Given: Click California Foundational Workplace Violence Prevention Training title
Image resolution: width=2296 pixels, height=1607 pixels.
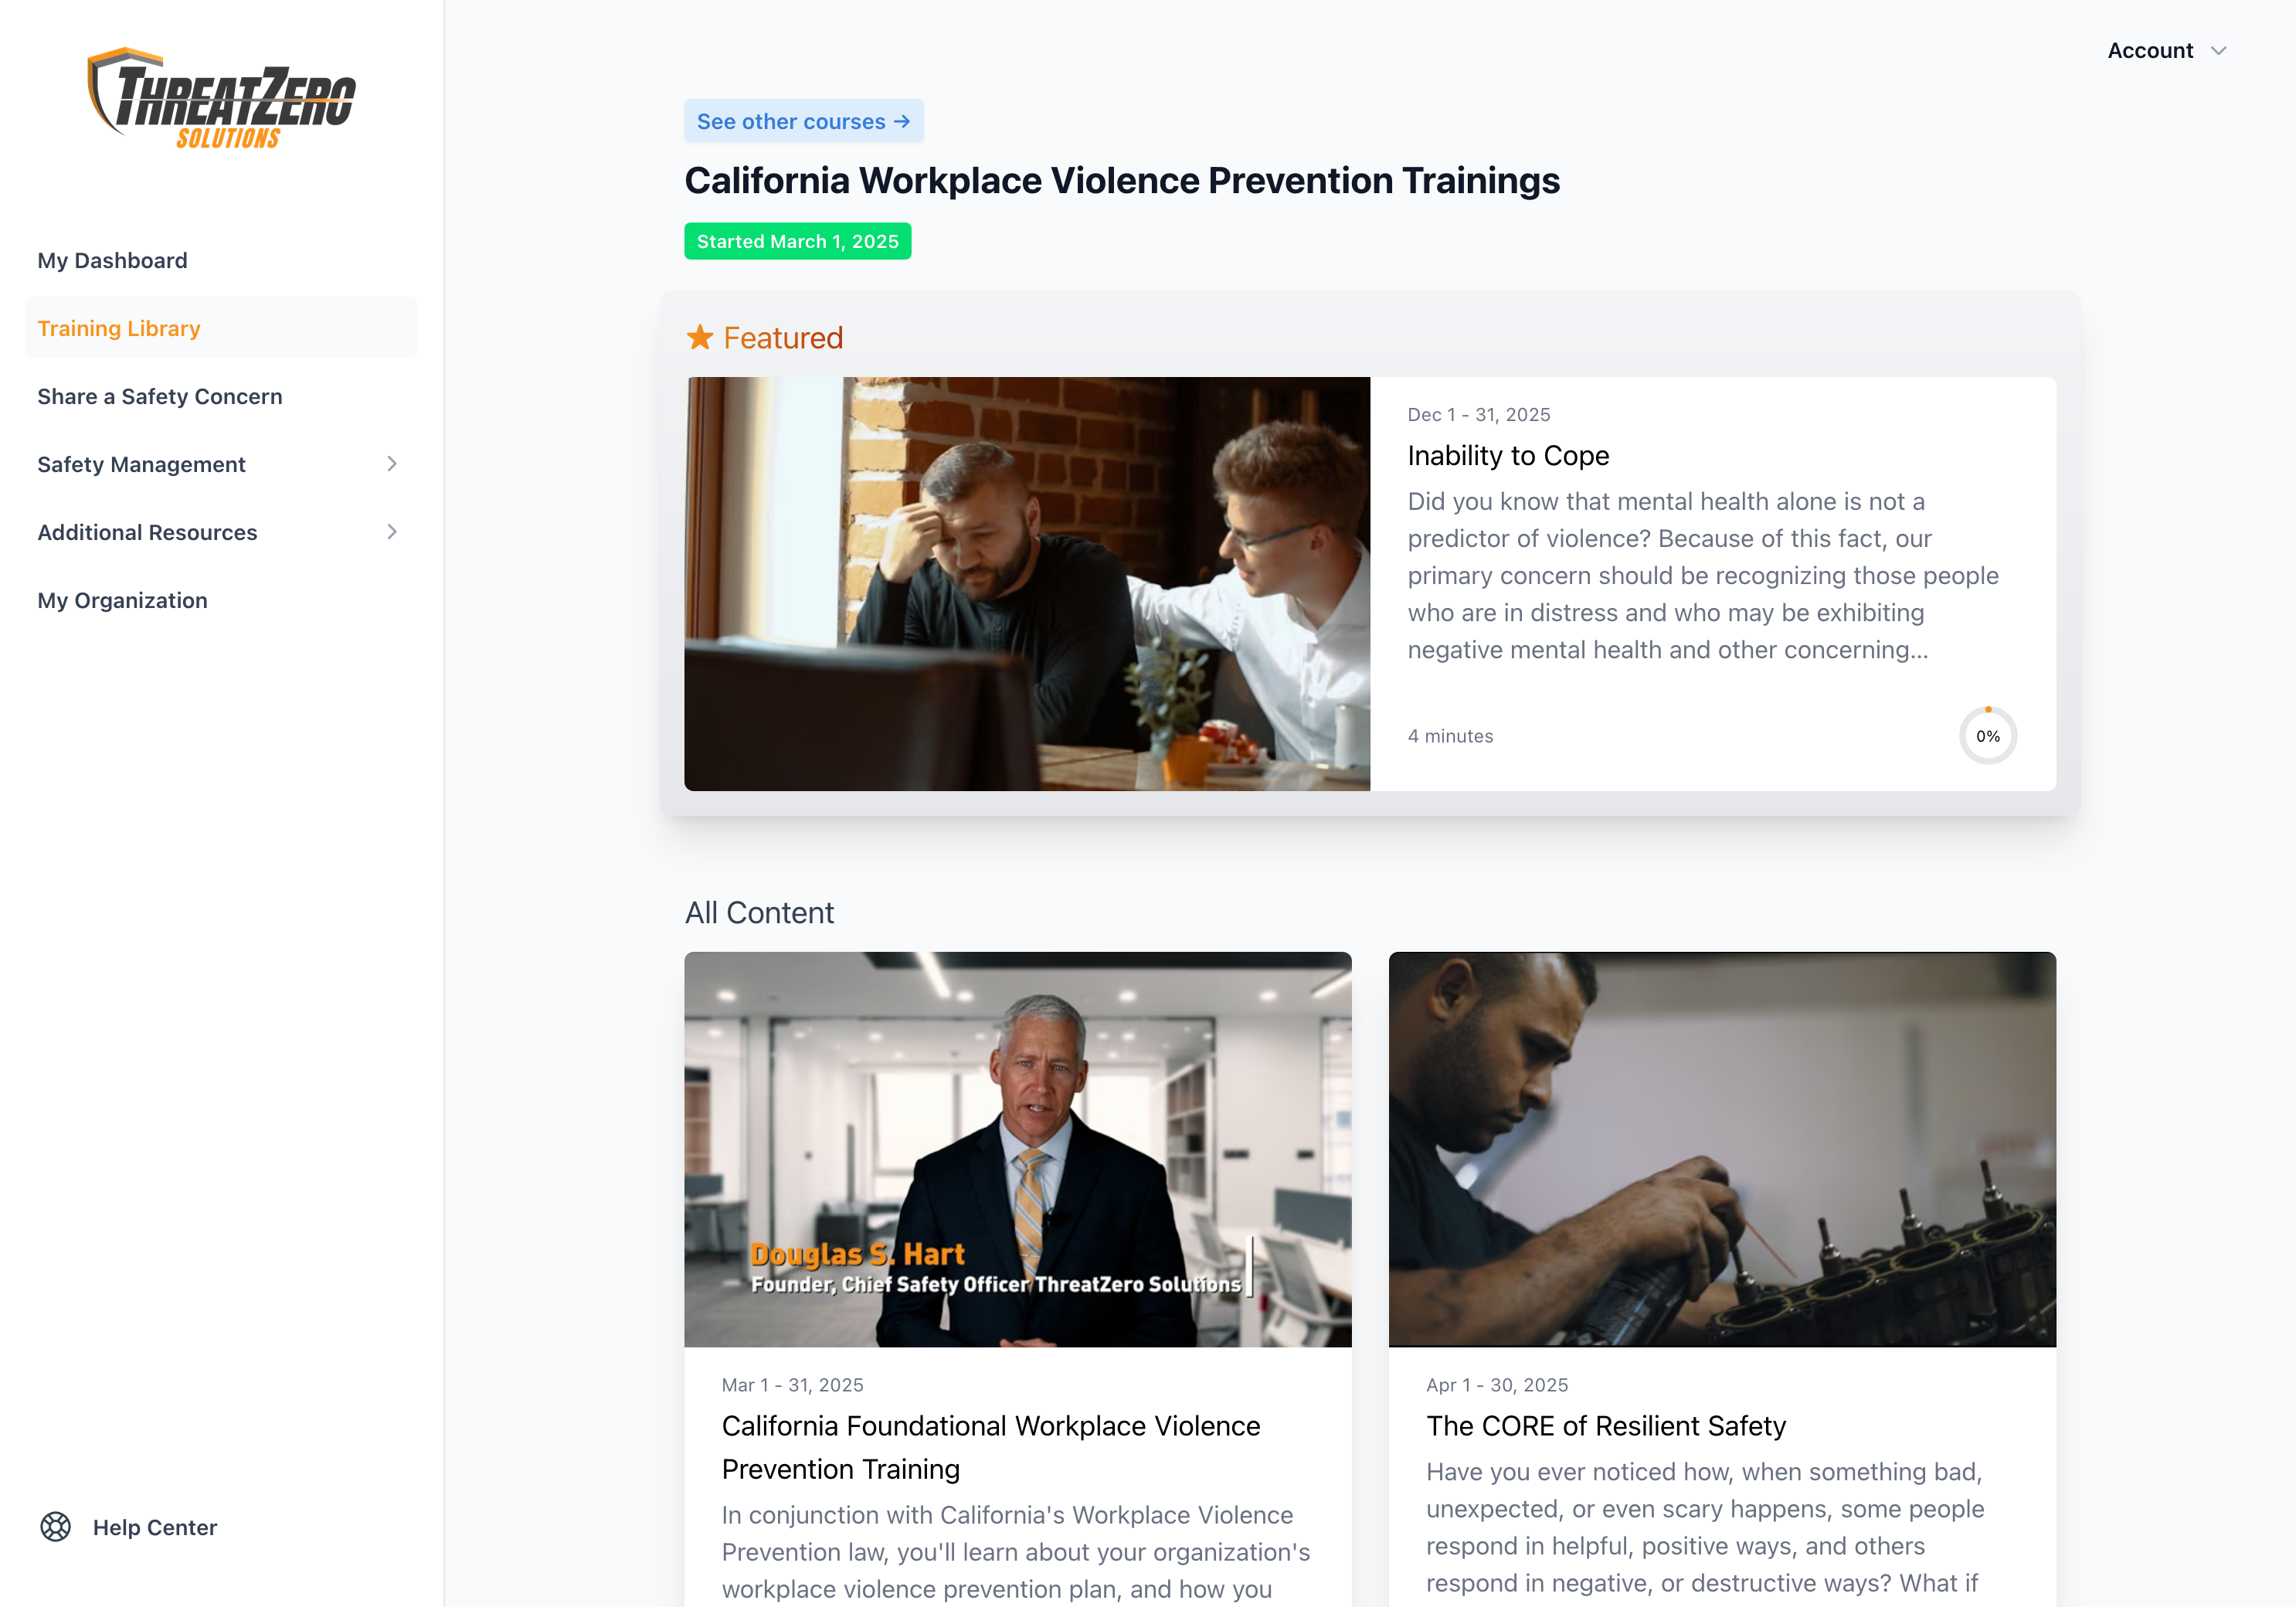Looking at the screenshot, I should [991, 1447].
